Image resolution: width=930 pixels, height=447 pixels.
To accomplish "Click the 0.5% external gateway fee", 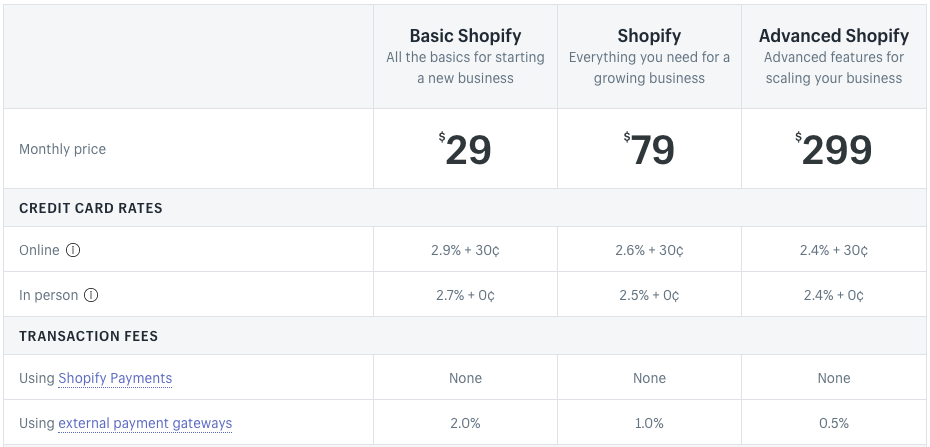I will coord(834,423).
